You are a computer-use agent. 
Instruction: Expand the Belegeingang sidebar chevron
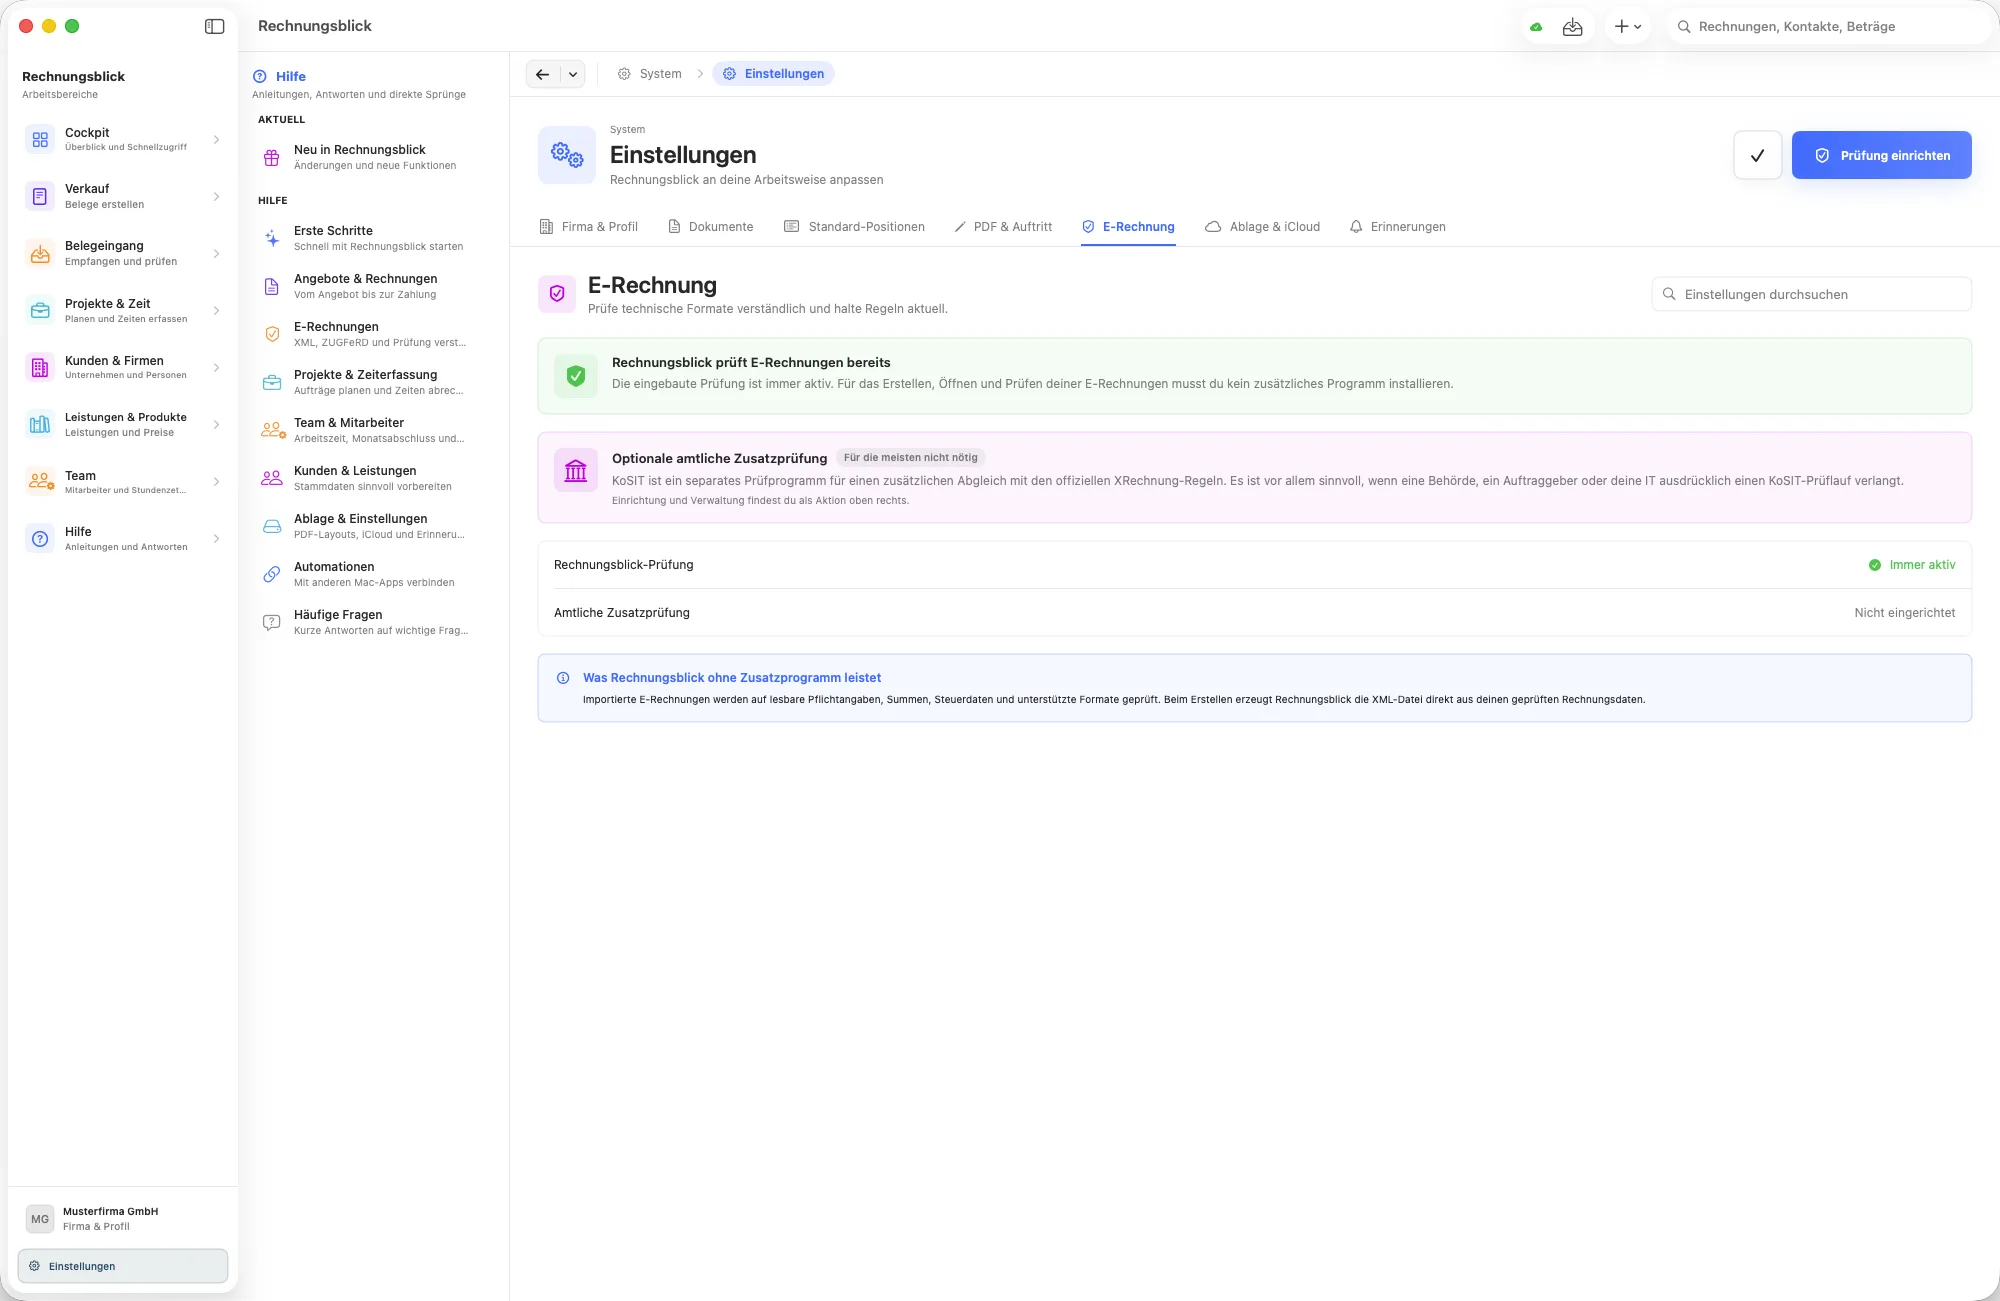point(216,254)
